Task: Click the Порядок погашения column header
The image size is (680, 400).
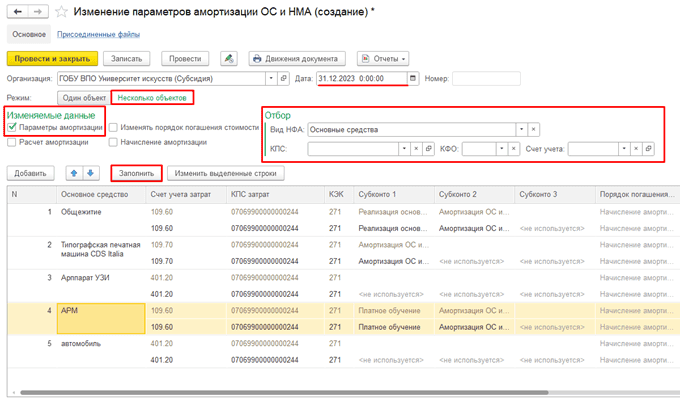Action: tap(638, 194)
